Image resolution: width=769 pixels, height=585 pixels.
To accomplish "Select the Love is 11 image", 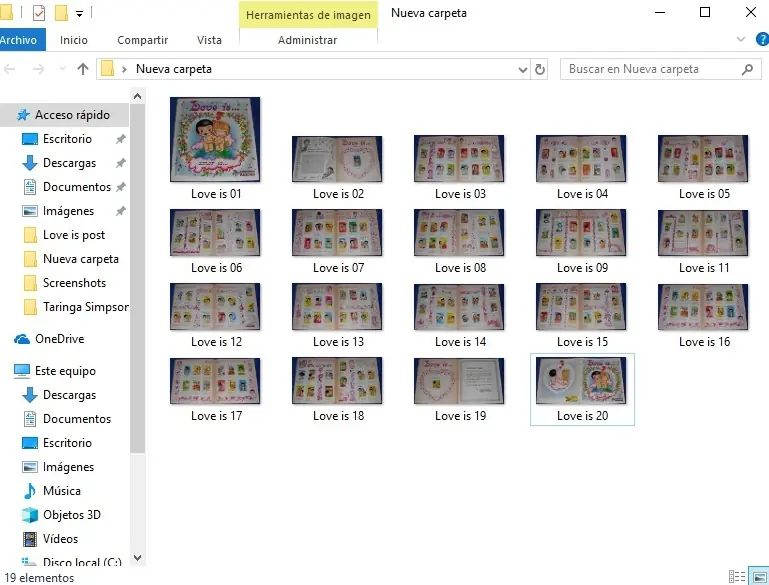I will pyautogui.click(x=703, y=233).
